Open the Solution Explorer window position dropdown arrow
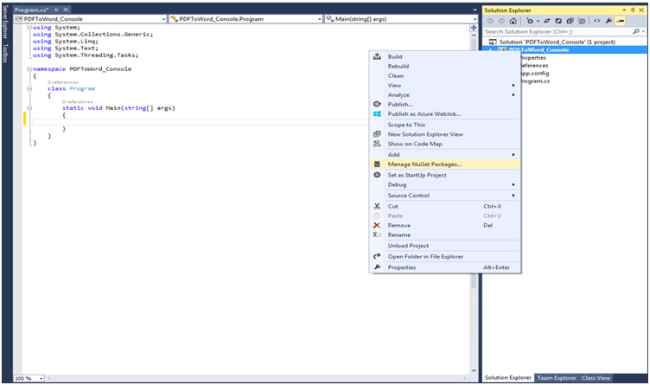650x385 pixels. click(x=624, y=10)
